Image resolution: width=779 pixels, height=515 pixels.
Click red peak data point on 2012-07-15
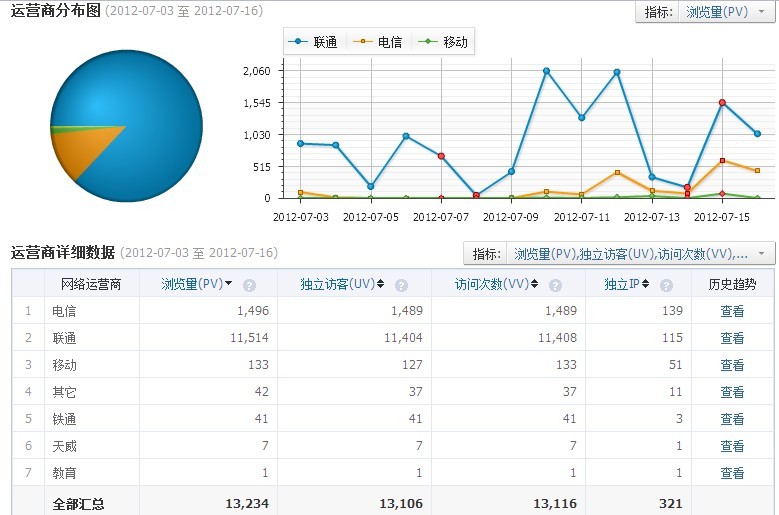[722, 102]
